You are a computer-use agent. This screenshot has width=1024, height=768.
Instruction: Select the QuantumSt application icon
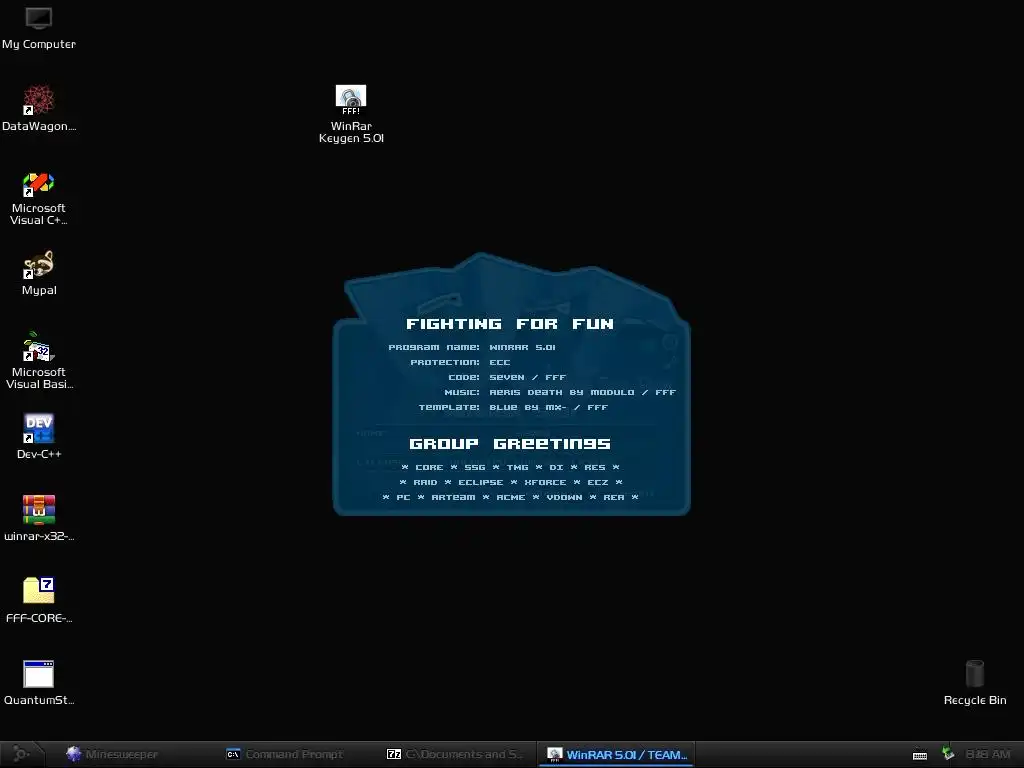tap(39, 682)
